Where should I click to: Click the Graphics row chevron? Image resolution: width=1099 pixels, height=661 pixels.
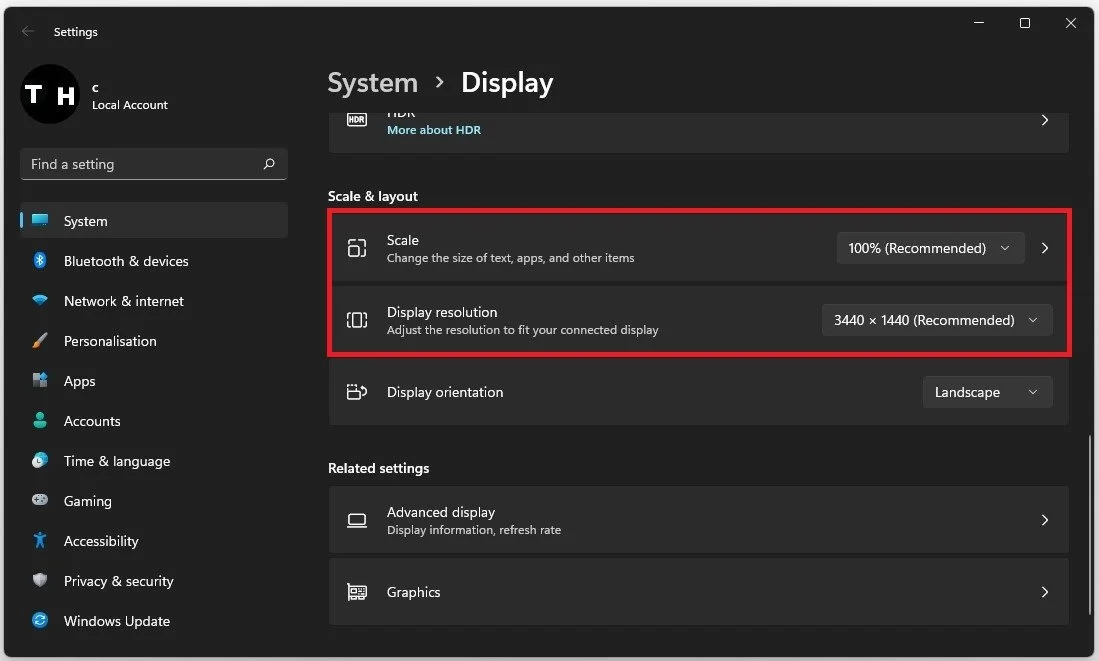tap(1044, 592)
